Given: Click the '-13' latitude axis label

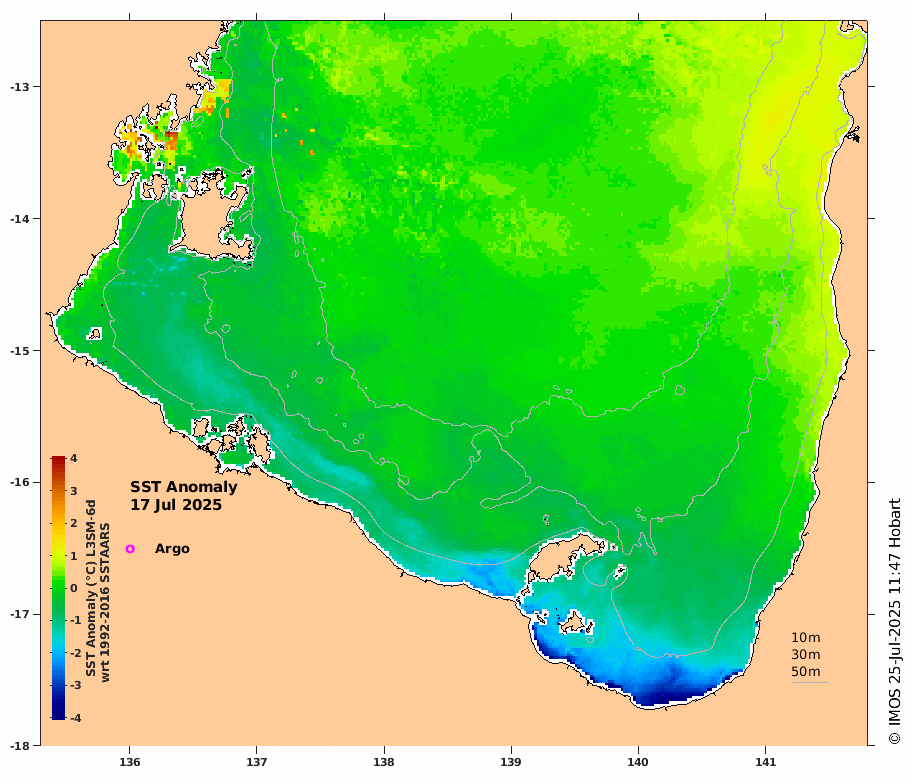Looking at the screenshot, I should tap(20, 86).
